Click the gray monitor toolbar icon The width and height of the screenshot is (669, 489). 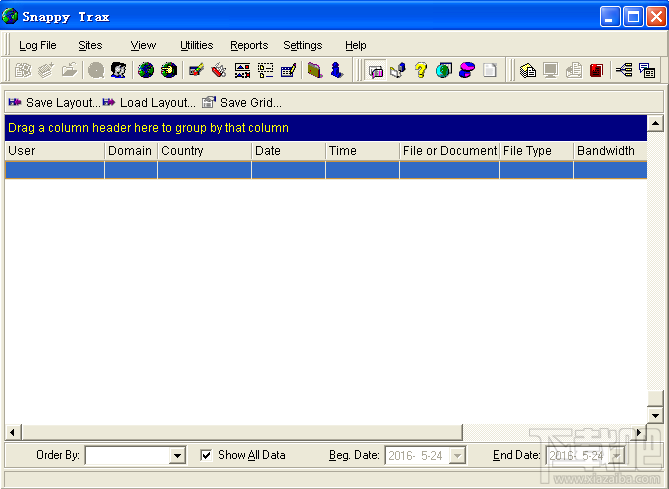click(x=551, y=70)
